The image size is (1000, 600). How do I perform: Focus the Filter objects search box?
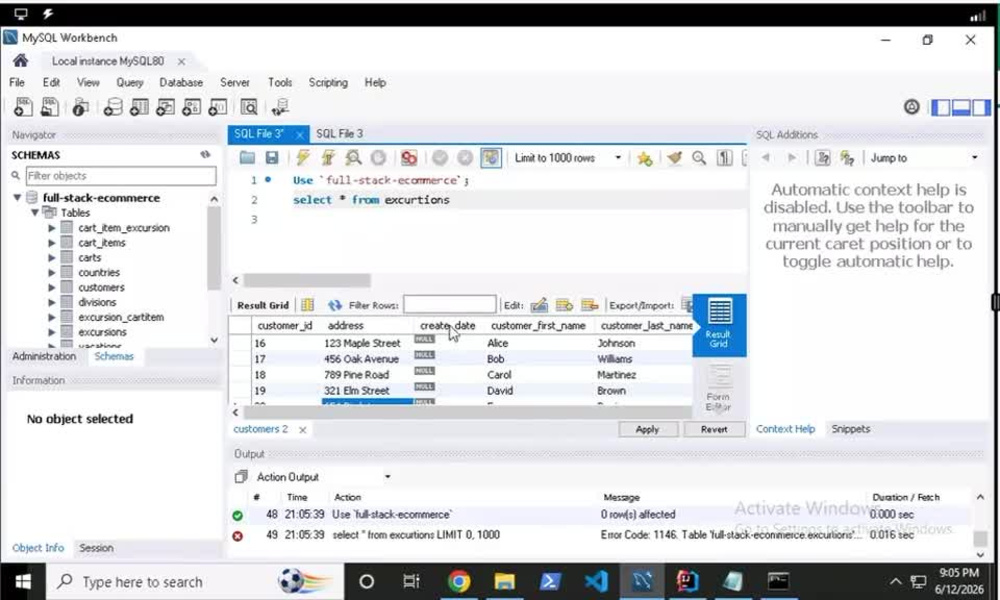click(x=121, y=175)
